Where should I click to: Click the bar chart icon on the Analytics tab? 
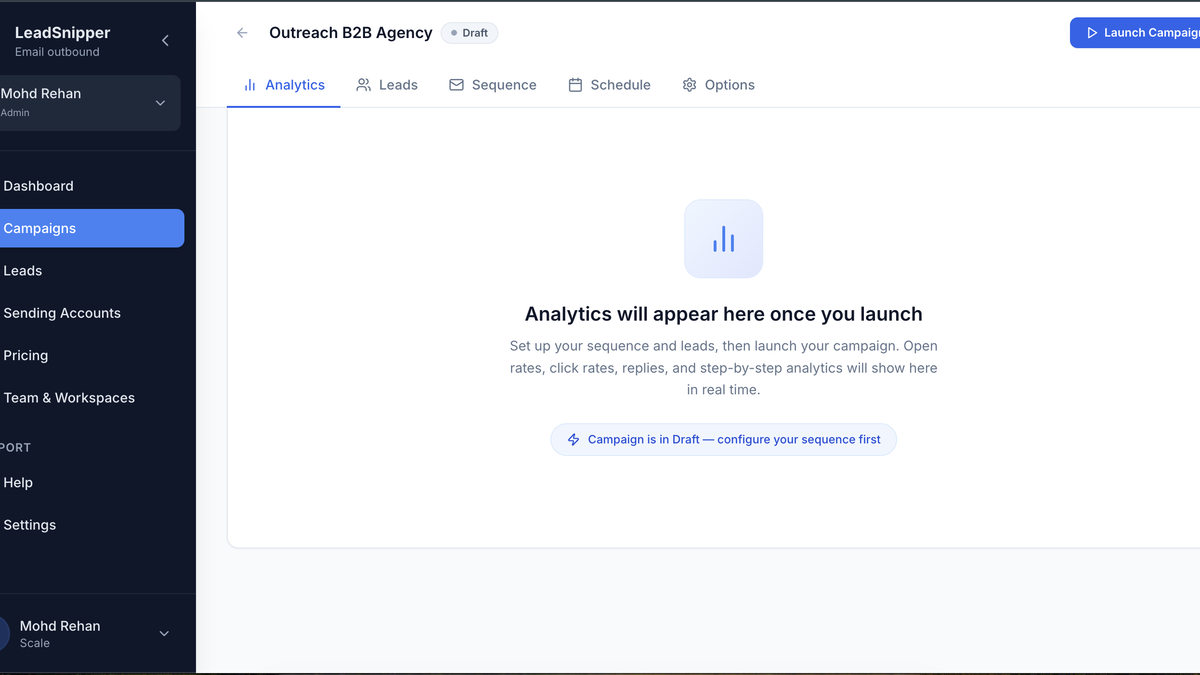pos(250,85)
